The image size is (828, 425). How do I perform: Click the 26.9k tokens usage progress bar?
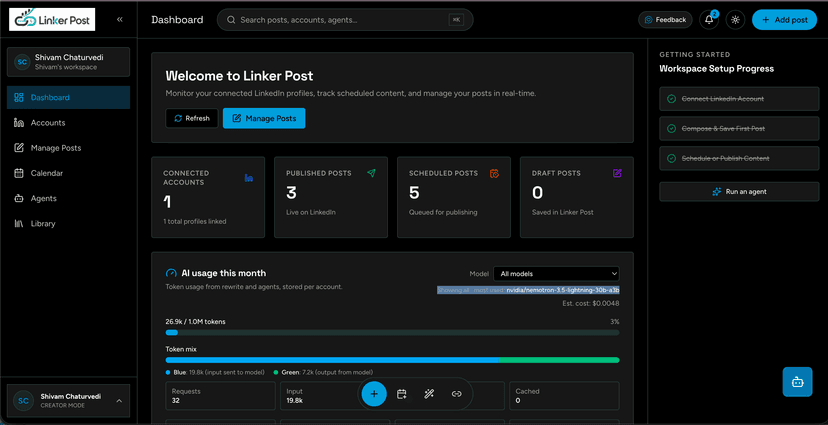[392, 333]
